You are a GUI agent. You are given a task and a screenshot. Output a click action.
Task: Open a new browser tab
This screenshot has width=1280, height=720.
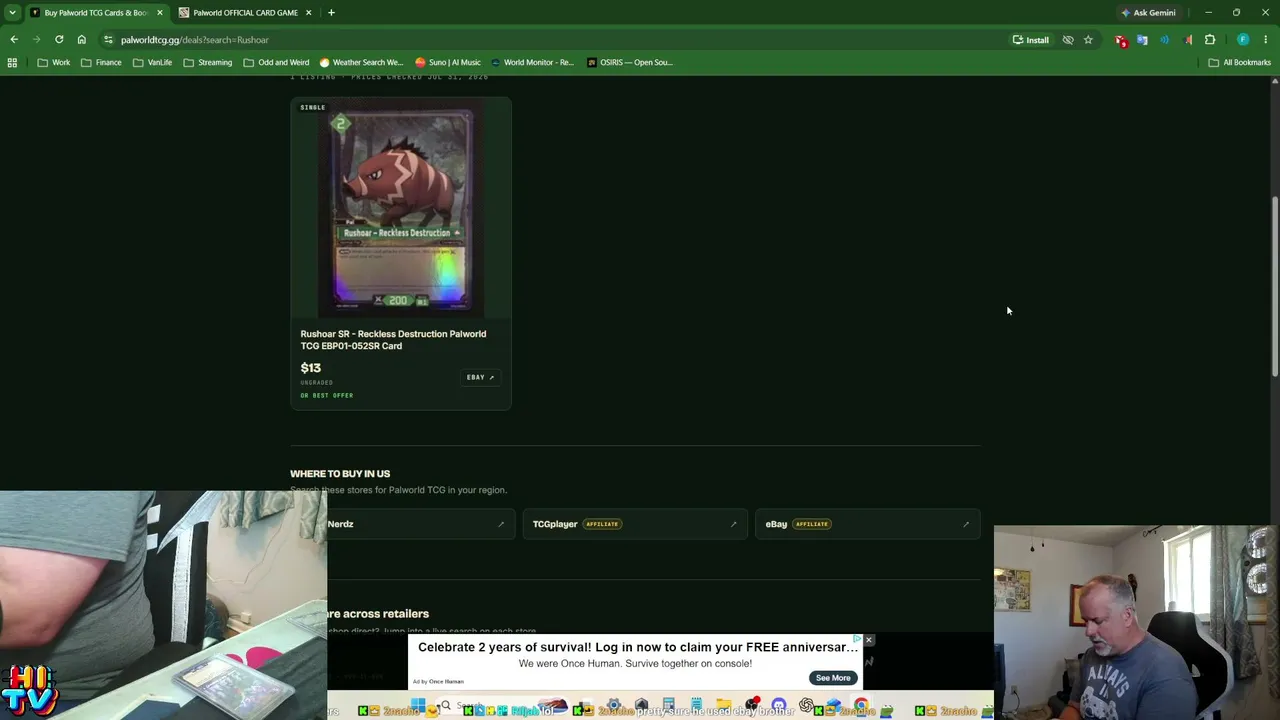331,13
